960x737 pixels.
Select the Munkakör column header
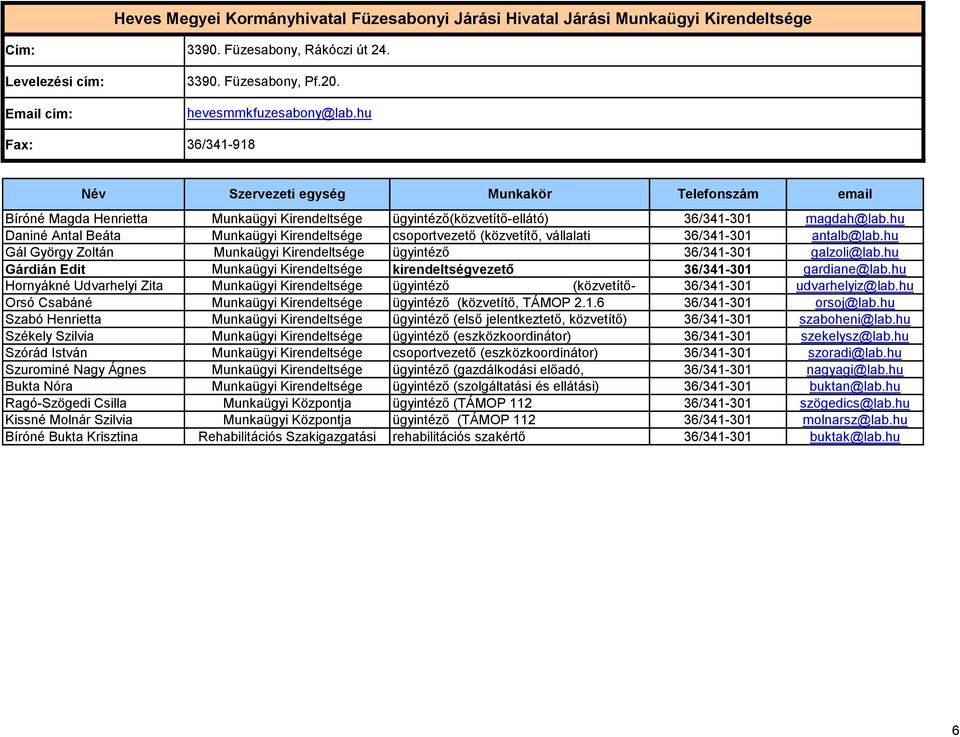(x=520, y=195)
